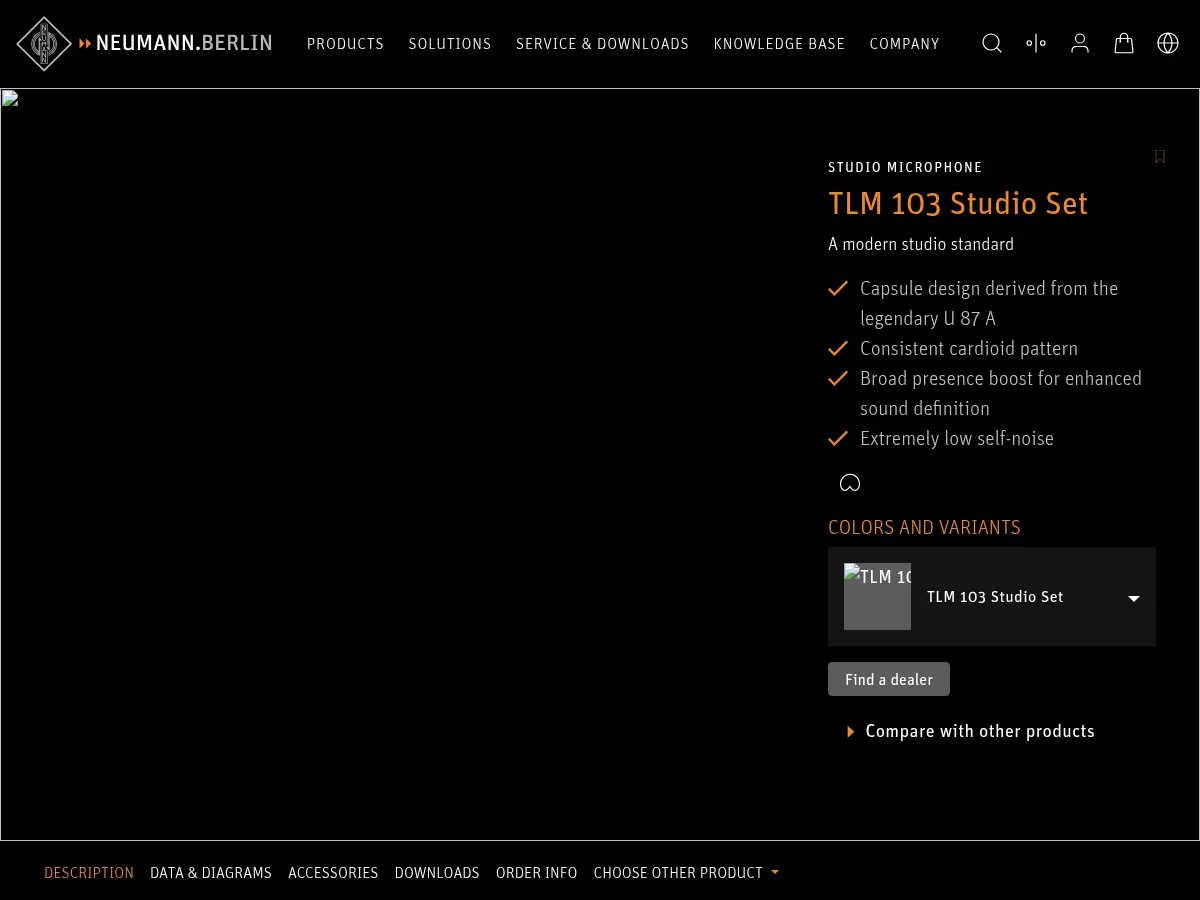Expand the TLM 103 Studio Set variant dropdown
This screenshot has height=900, width=1200.
tap(1133, 597)
